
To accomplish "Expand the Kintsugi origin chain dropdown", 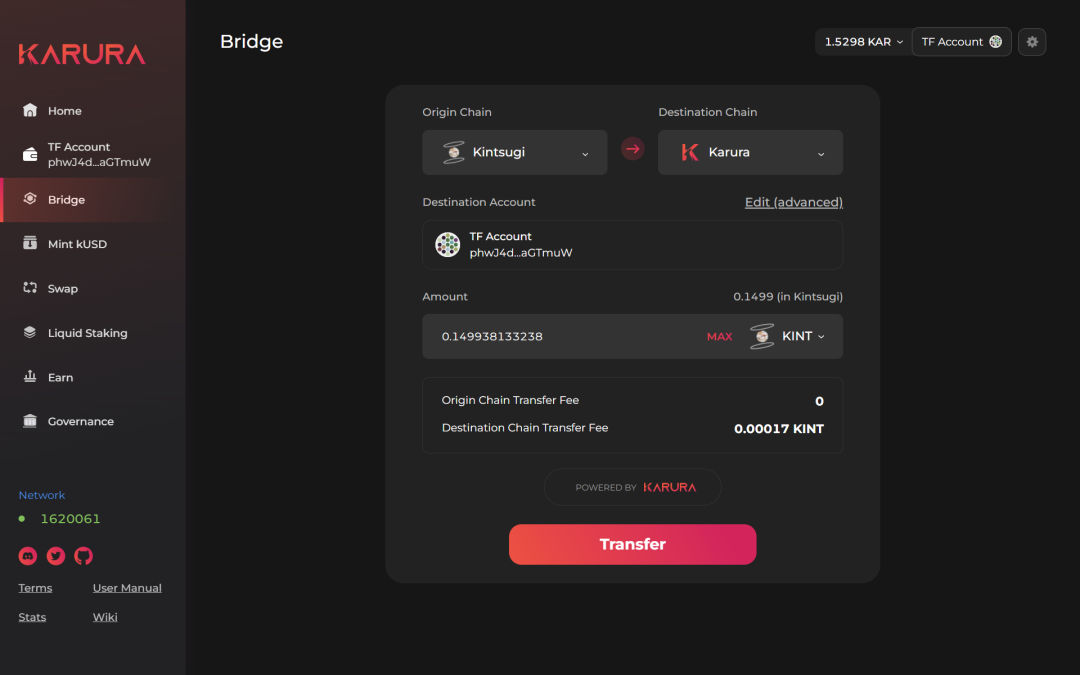I will click(x=515, y=152).
